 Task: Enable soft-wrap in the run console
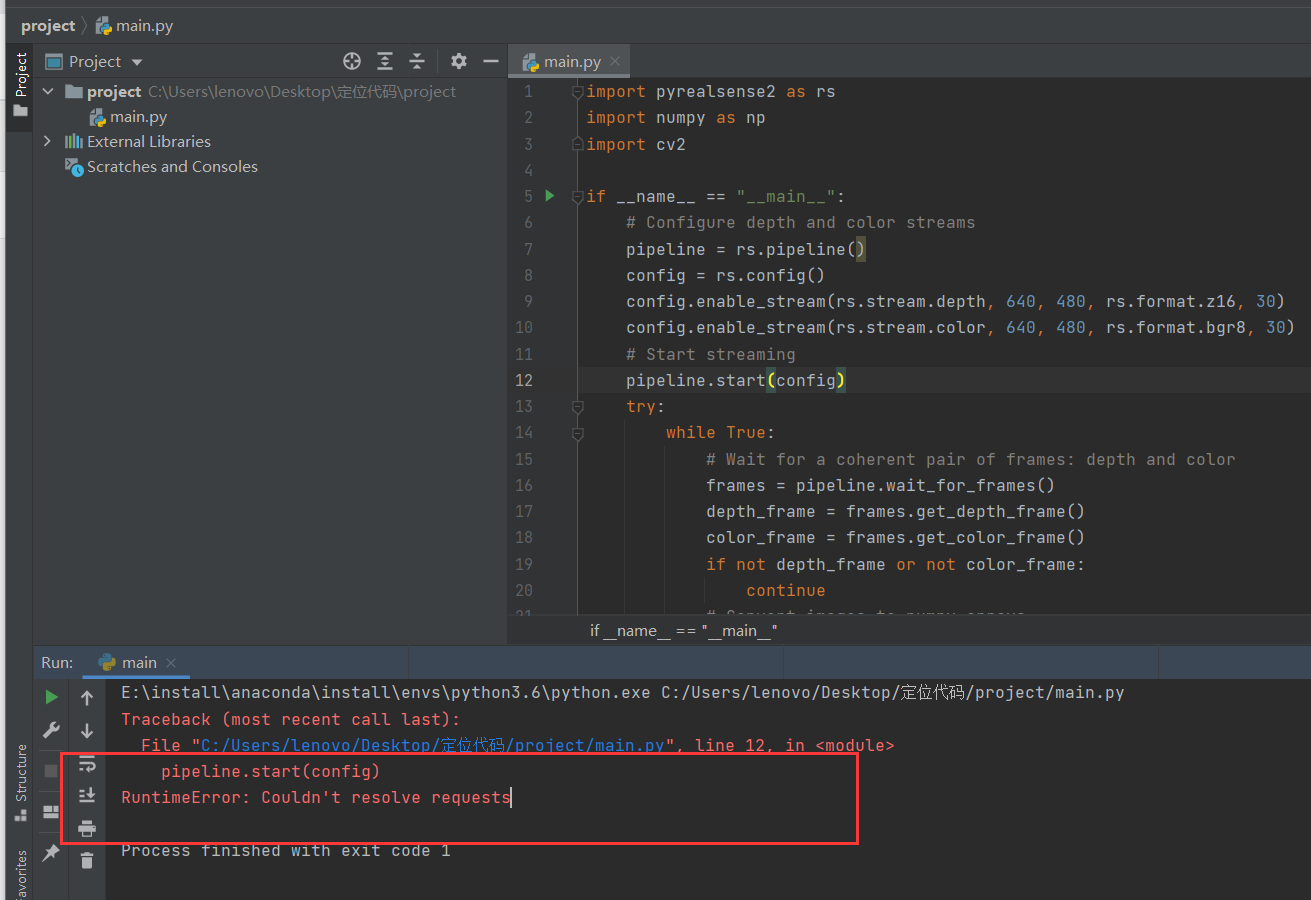pyautogui.click(x=87, y=763)
